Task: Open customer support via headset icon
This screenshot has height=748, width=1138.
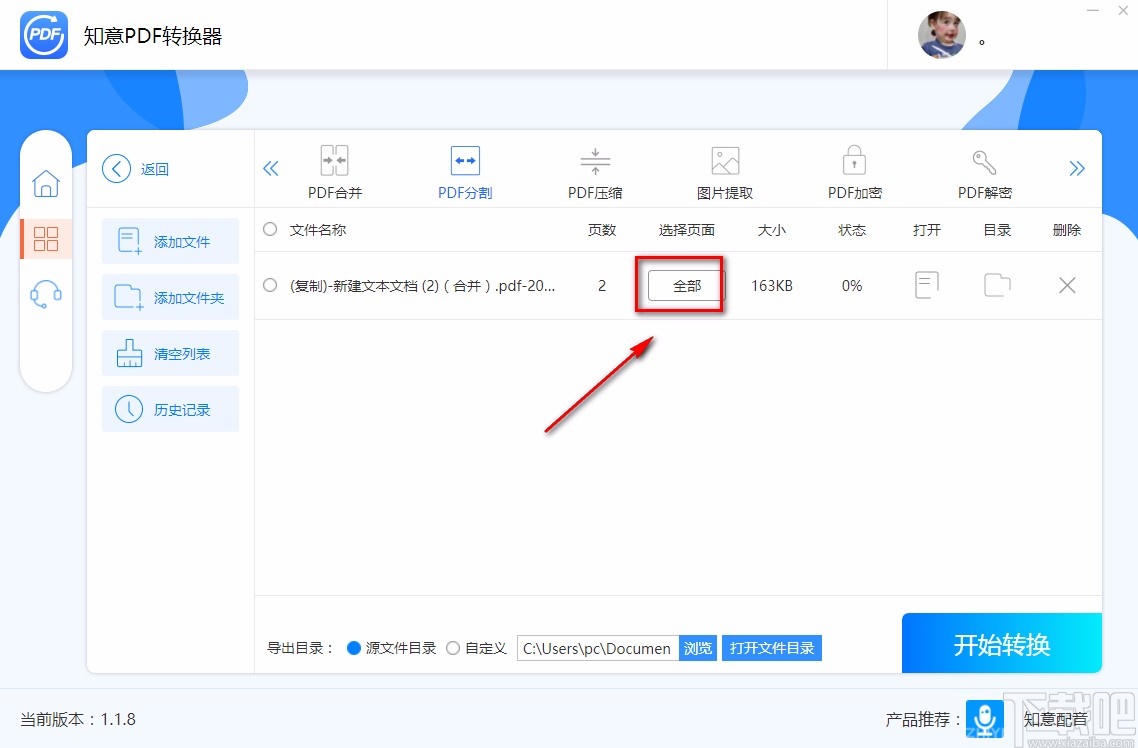Action: point(46,293)
